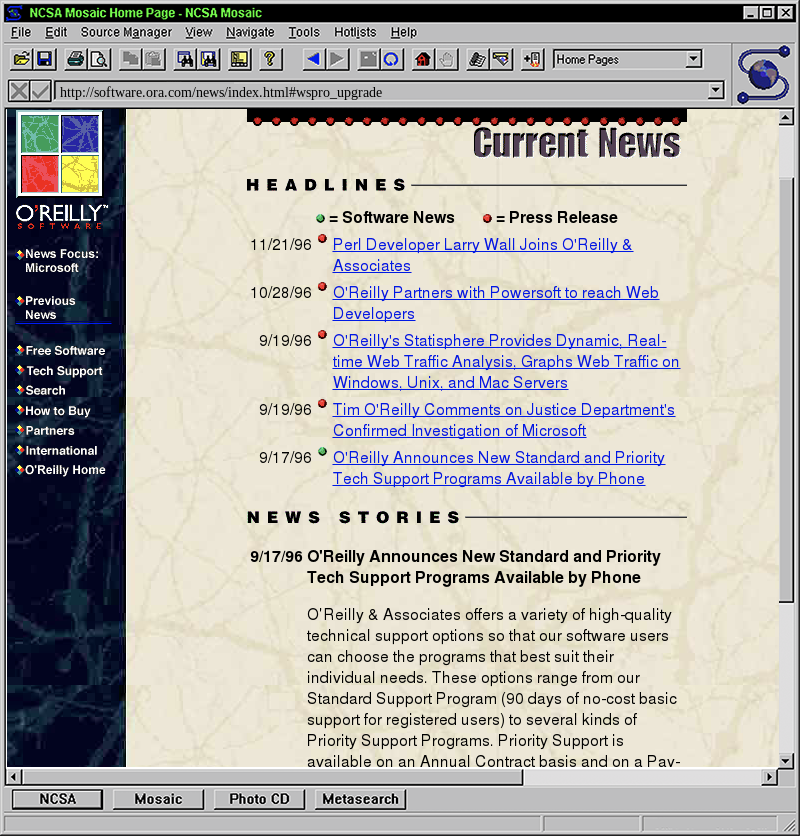Viewport: 800px width, 836px height.
Task: Click the vertical scrollbar down arrow
Action: click(785, 759)
